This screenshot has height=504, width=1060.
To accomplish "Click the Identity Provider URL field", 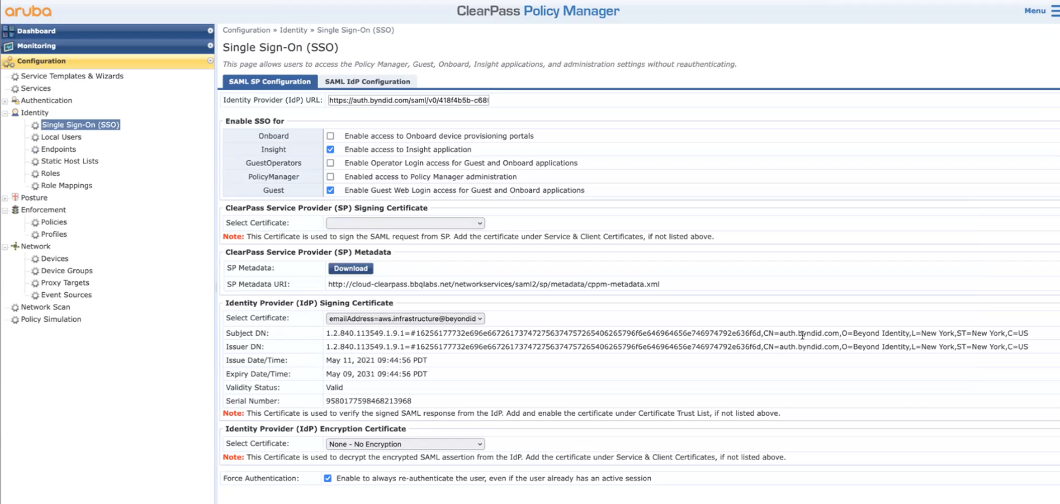I will point(407,100).
